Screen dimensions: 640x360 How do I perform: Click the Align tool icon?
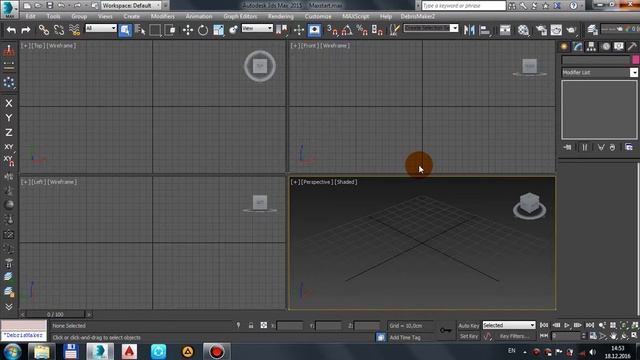point(484,30)
